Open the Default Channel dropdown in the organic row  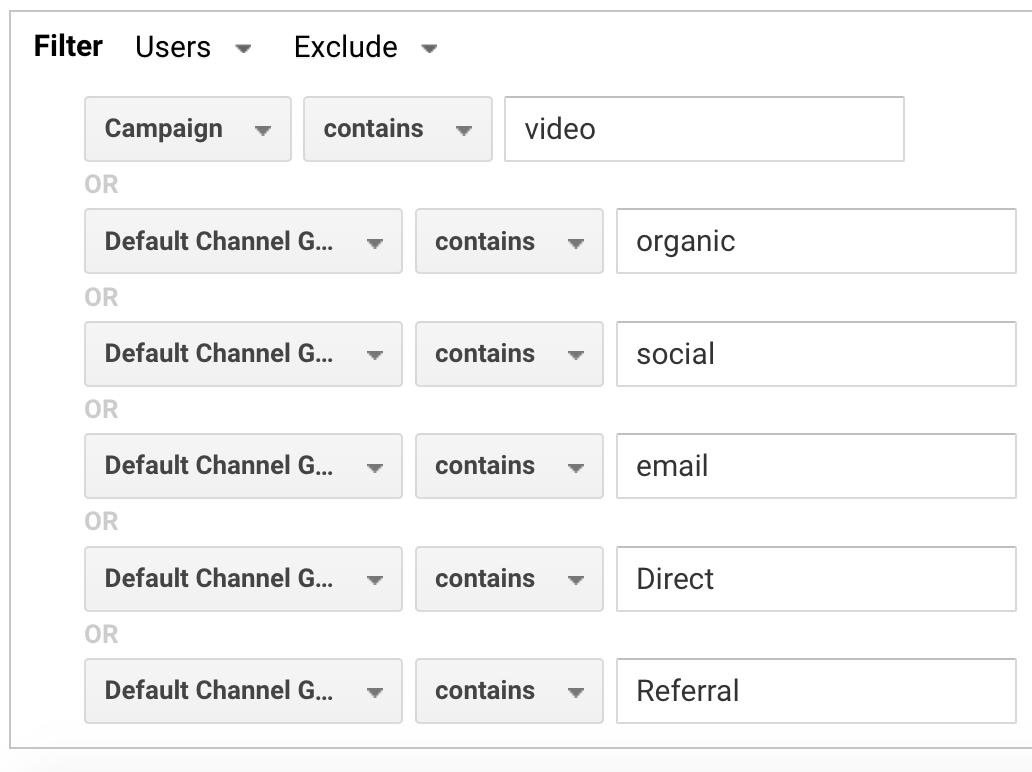[x=243, y=241]
